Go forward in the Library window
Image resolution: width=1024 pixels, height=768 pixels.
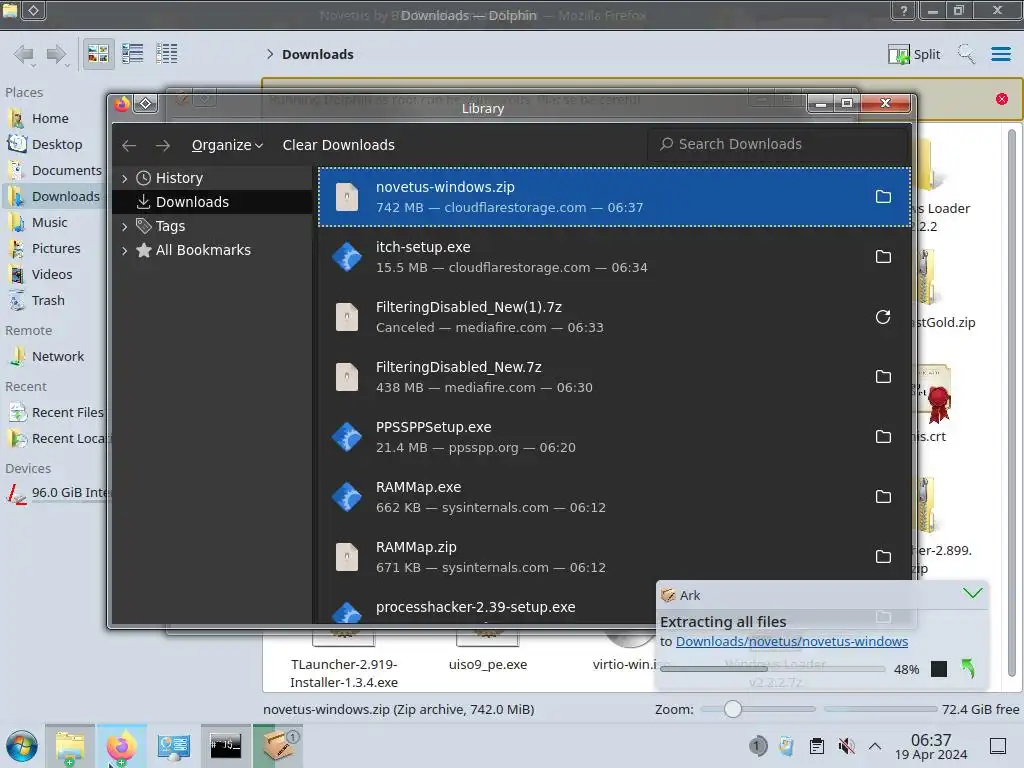pos(163,145)
